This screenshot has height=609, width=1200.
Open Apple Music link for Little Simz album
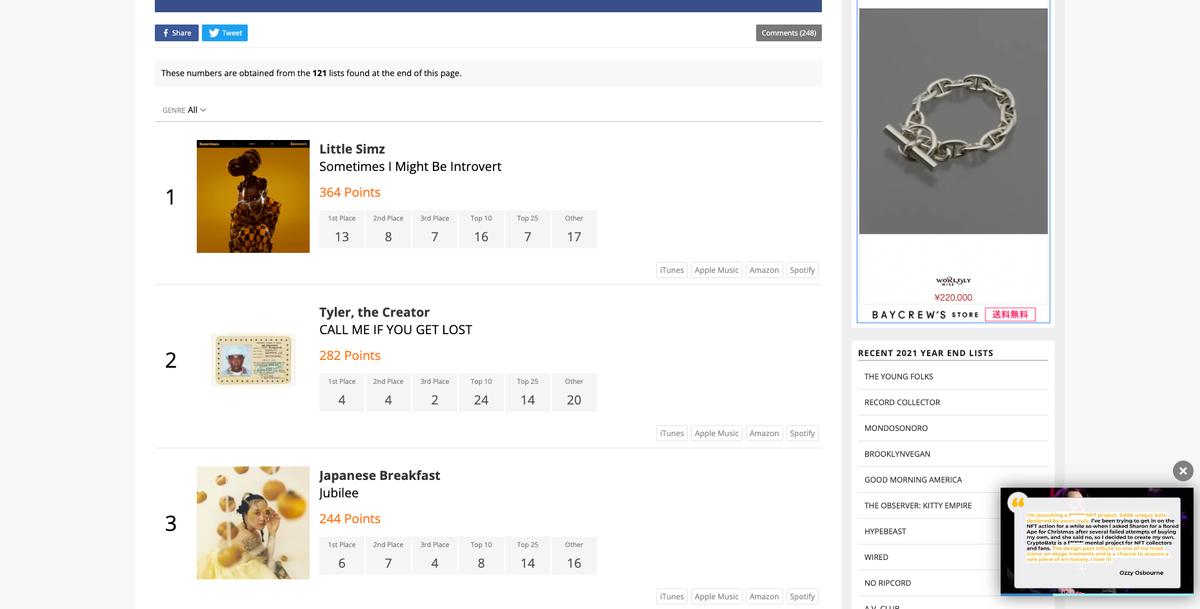tap(717, 270)
